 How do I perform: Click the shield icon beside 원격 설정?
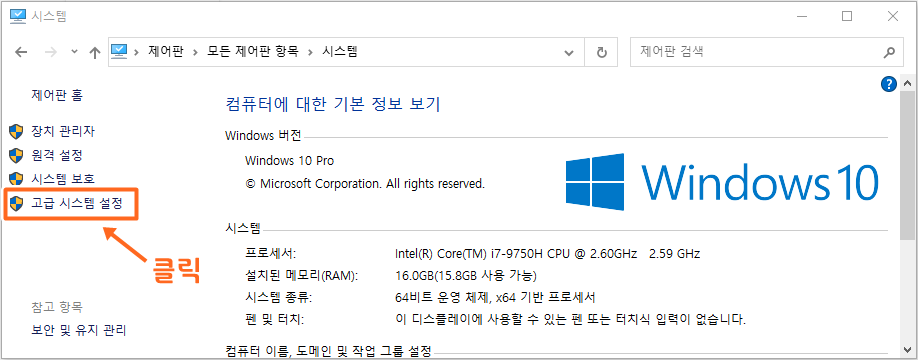coord(16,155)
